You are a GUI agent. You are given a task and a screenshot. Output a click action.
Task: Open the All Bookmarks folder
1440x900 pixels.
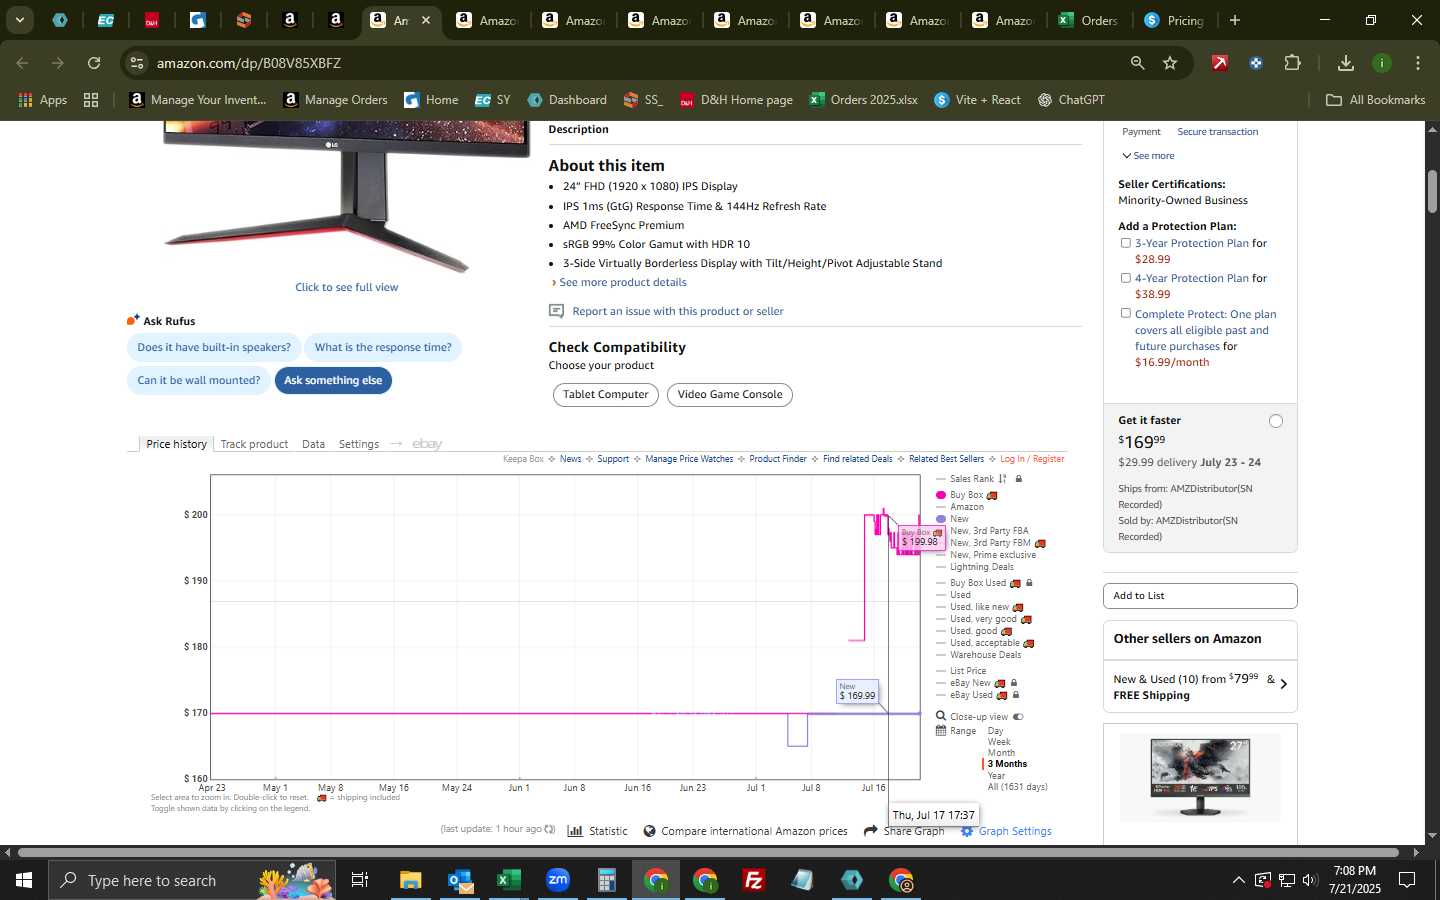point(1375,100)
